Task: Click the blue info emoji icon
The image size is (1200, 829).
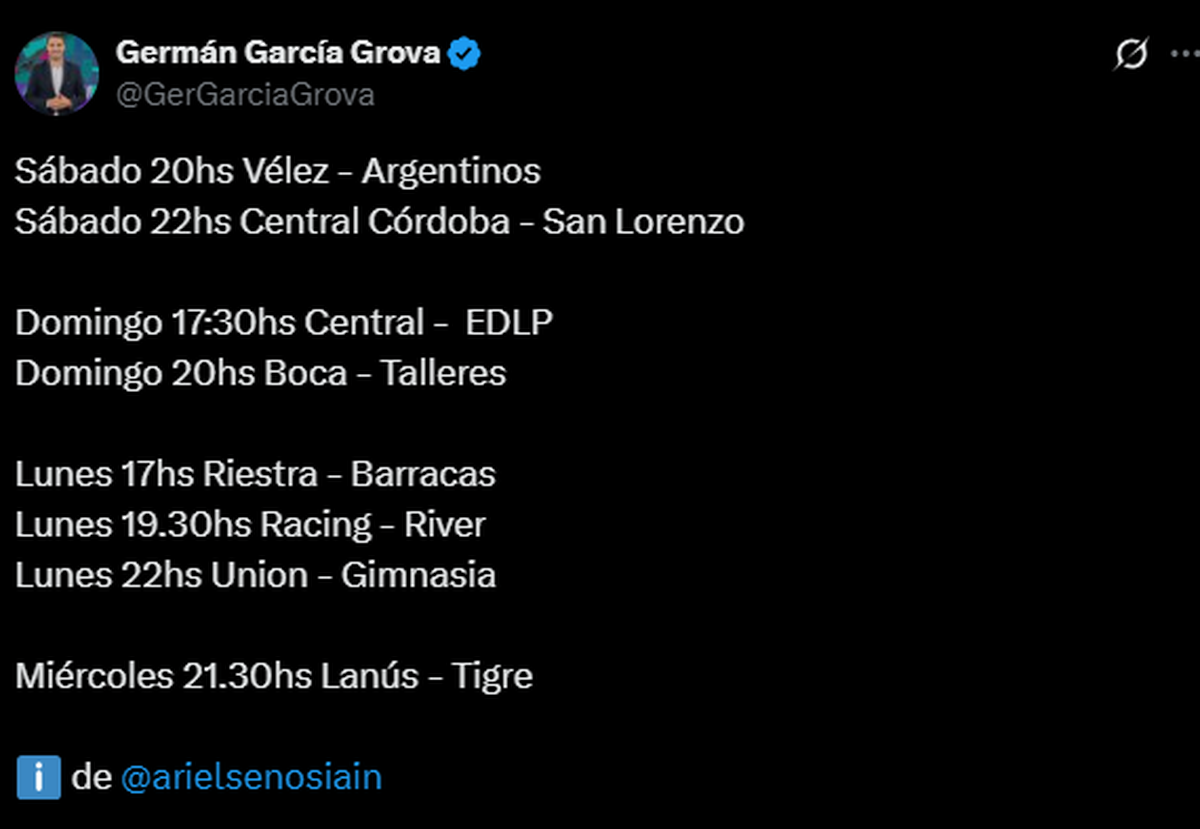Action: tap(38, 778)
